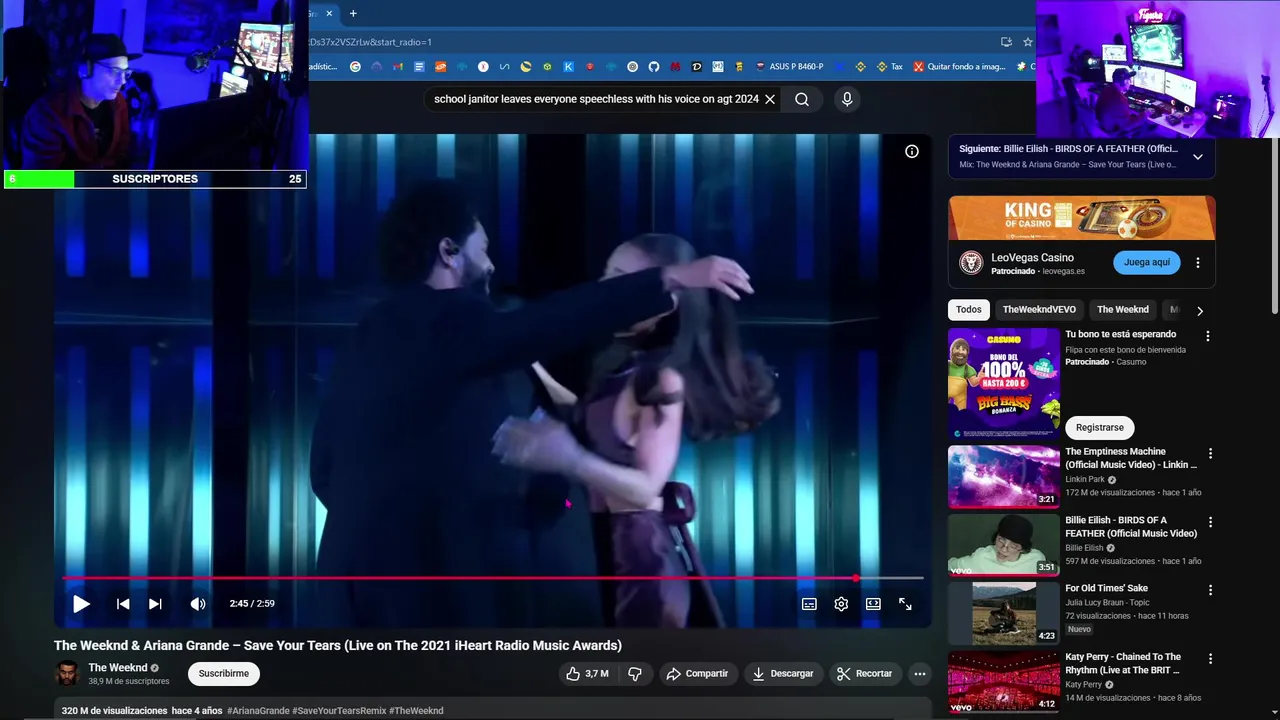Open The Weeknd channel name link
The width and height of the screenshot is (1280, 720).
pos(118,668)
